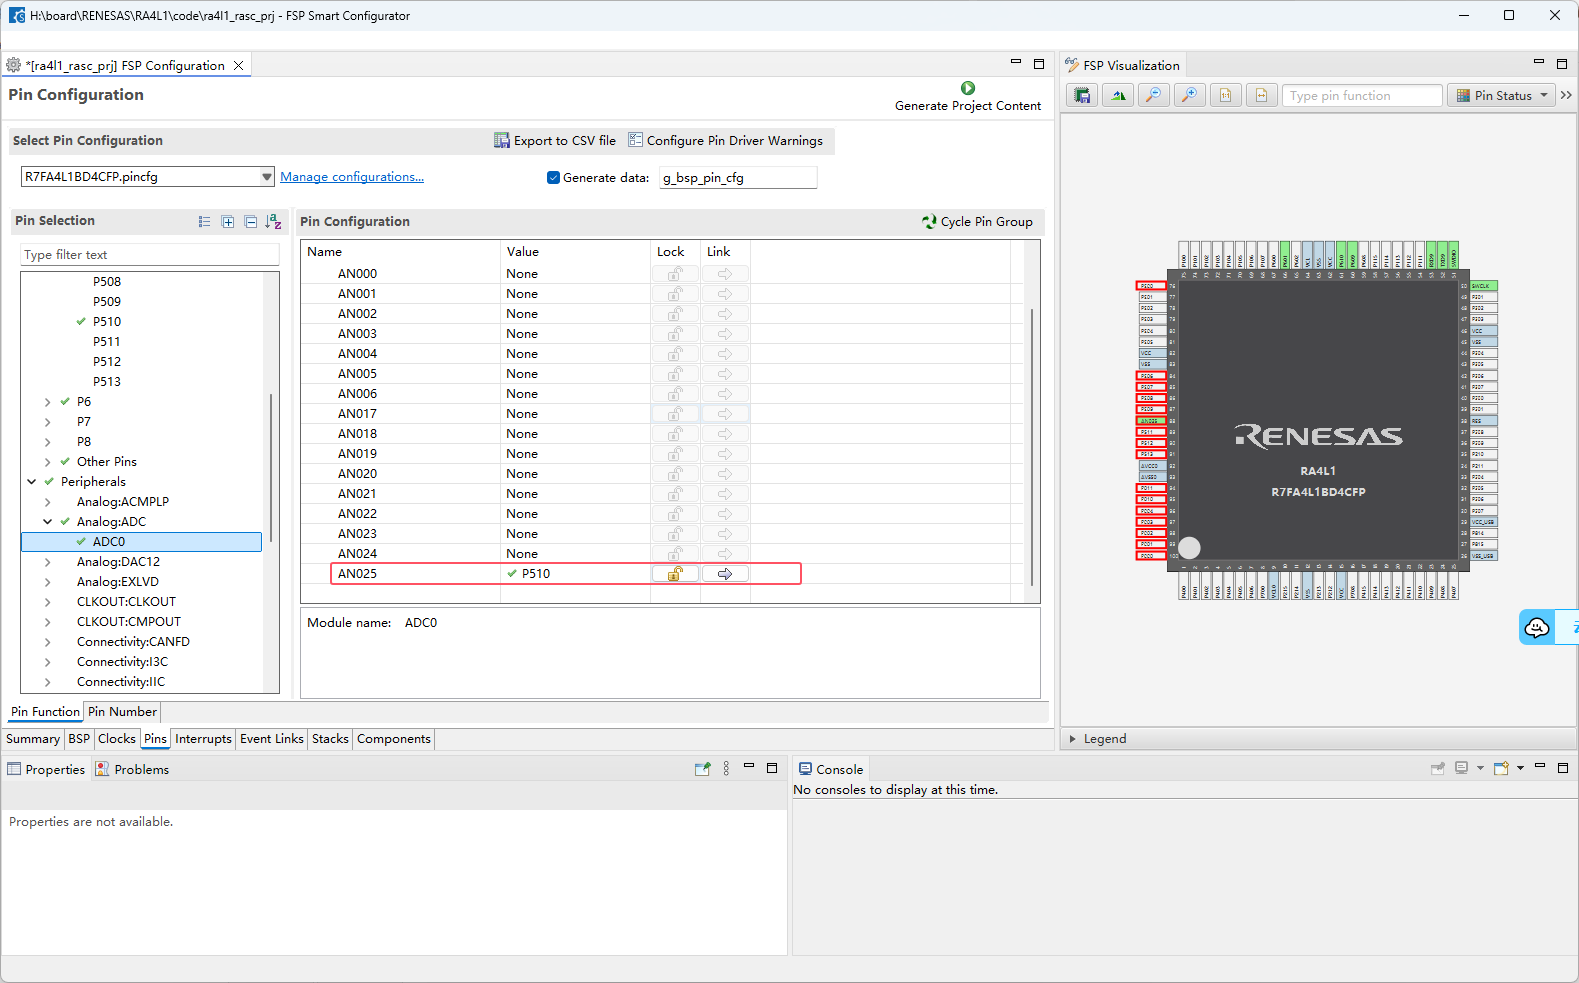Expand the Connectivity:CANFD node
This screenshot has width=1579, height=983.
[48, 642]
